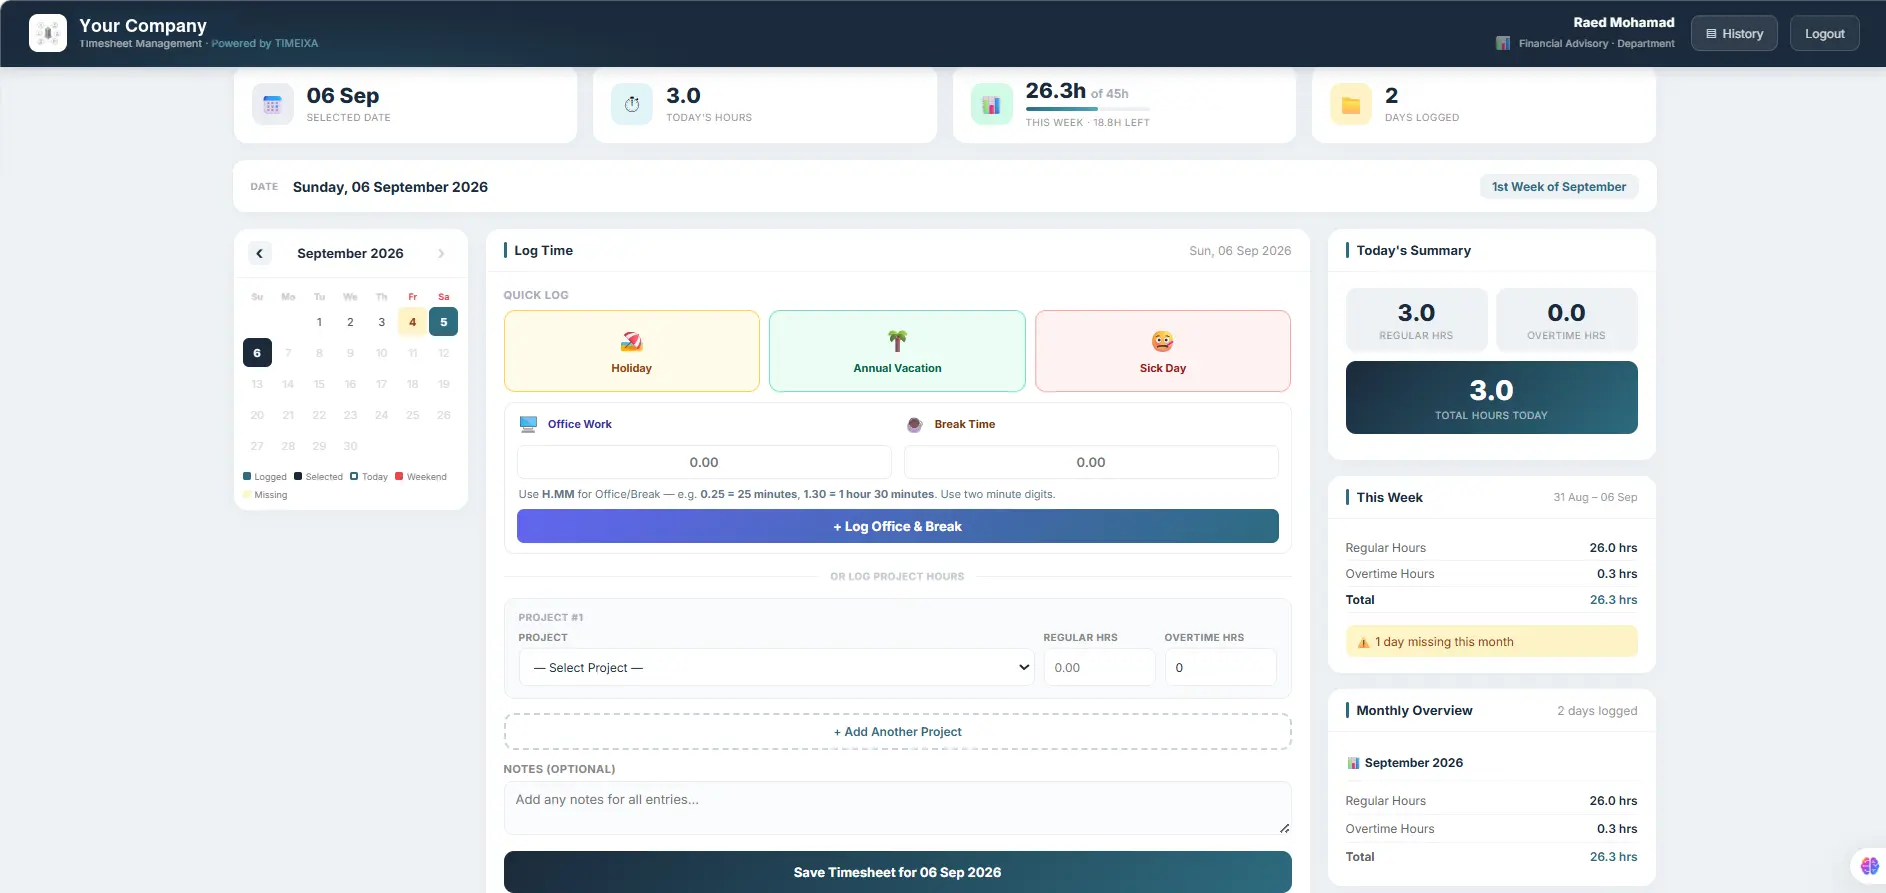Select September 2 in the calendar
Viewport: 1886px width, 893px height.
pos(350,322)
